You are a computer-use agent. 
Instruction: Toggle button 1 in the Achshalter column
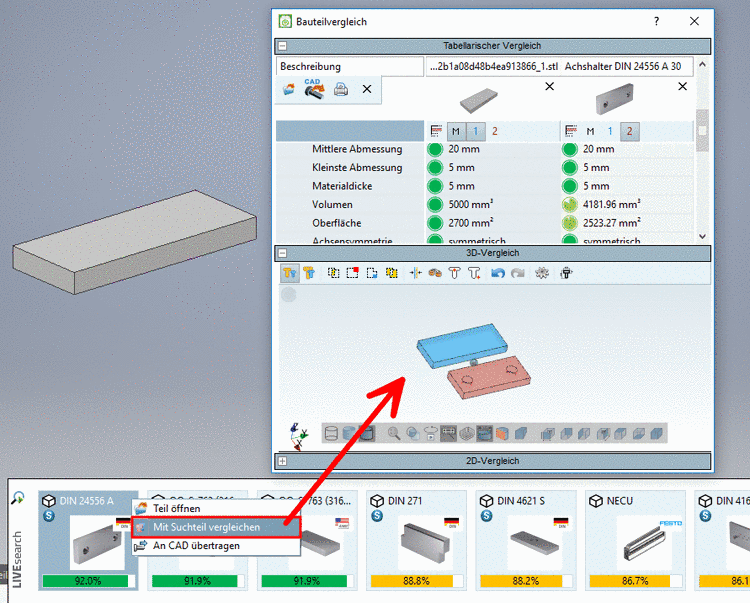[610, 131]
